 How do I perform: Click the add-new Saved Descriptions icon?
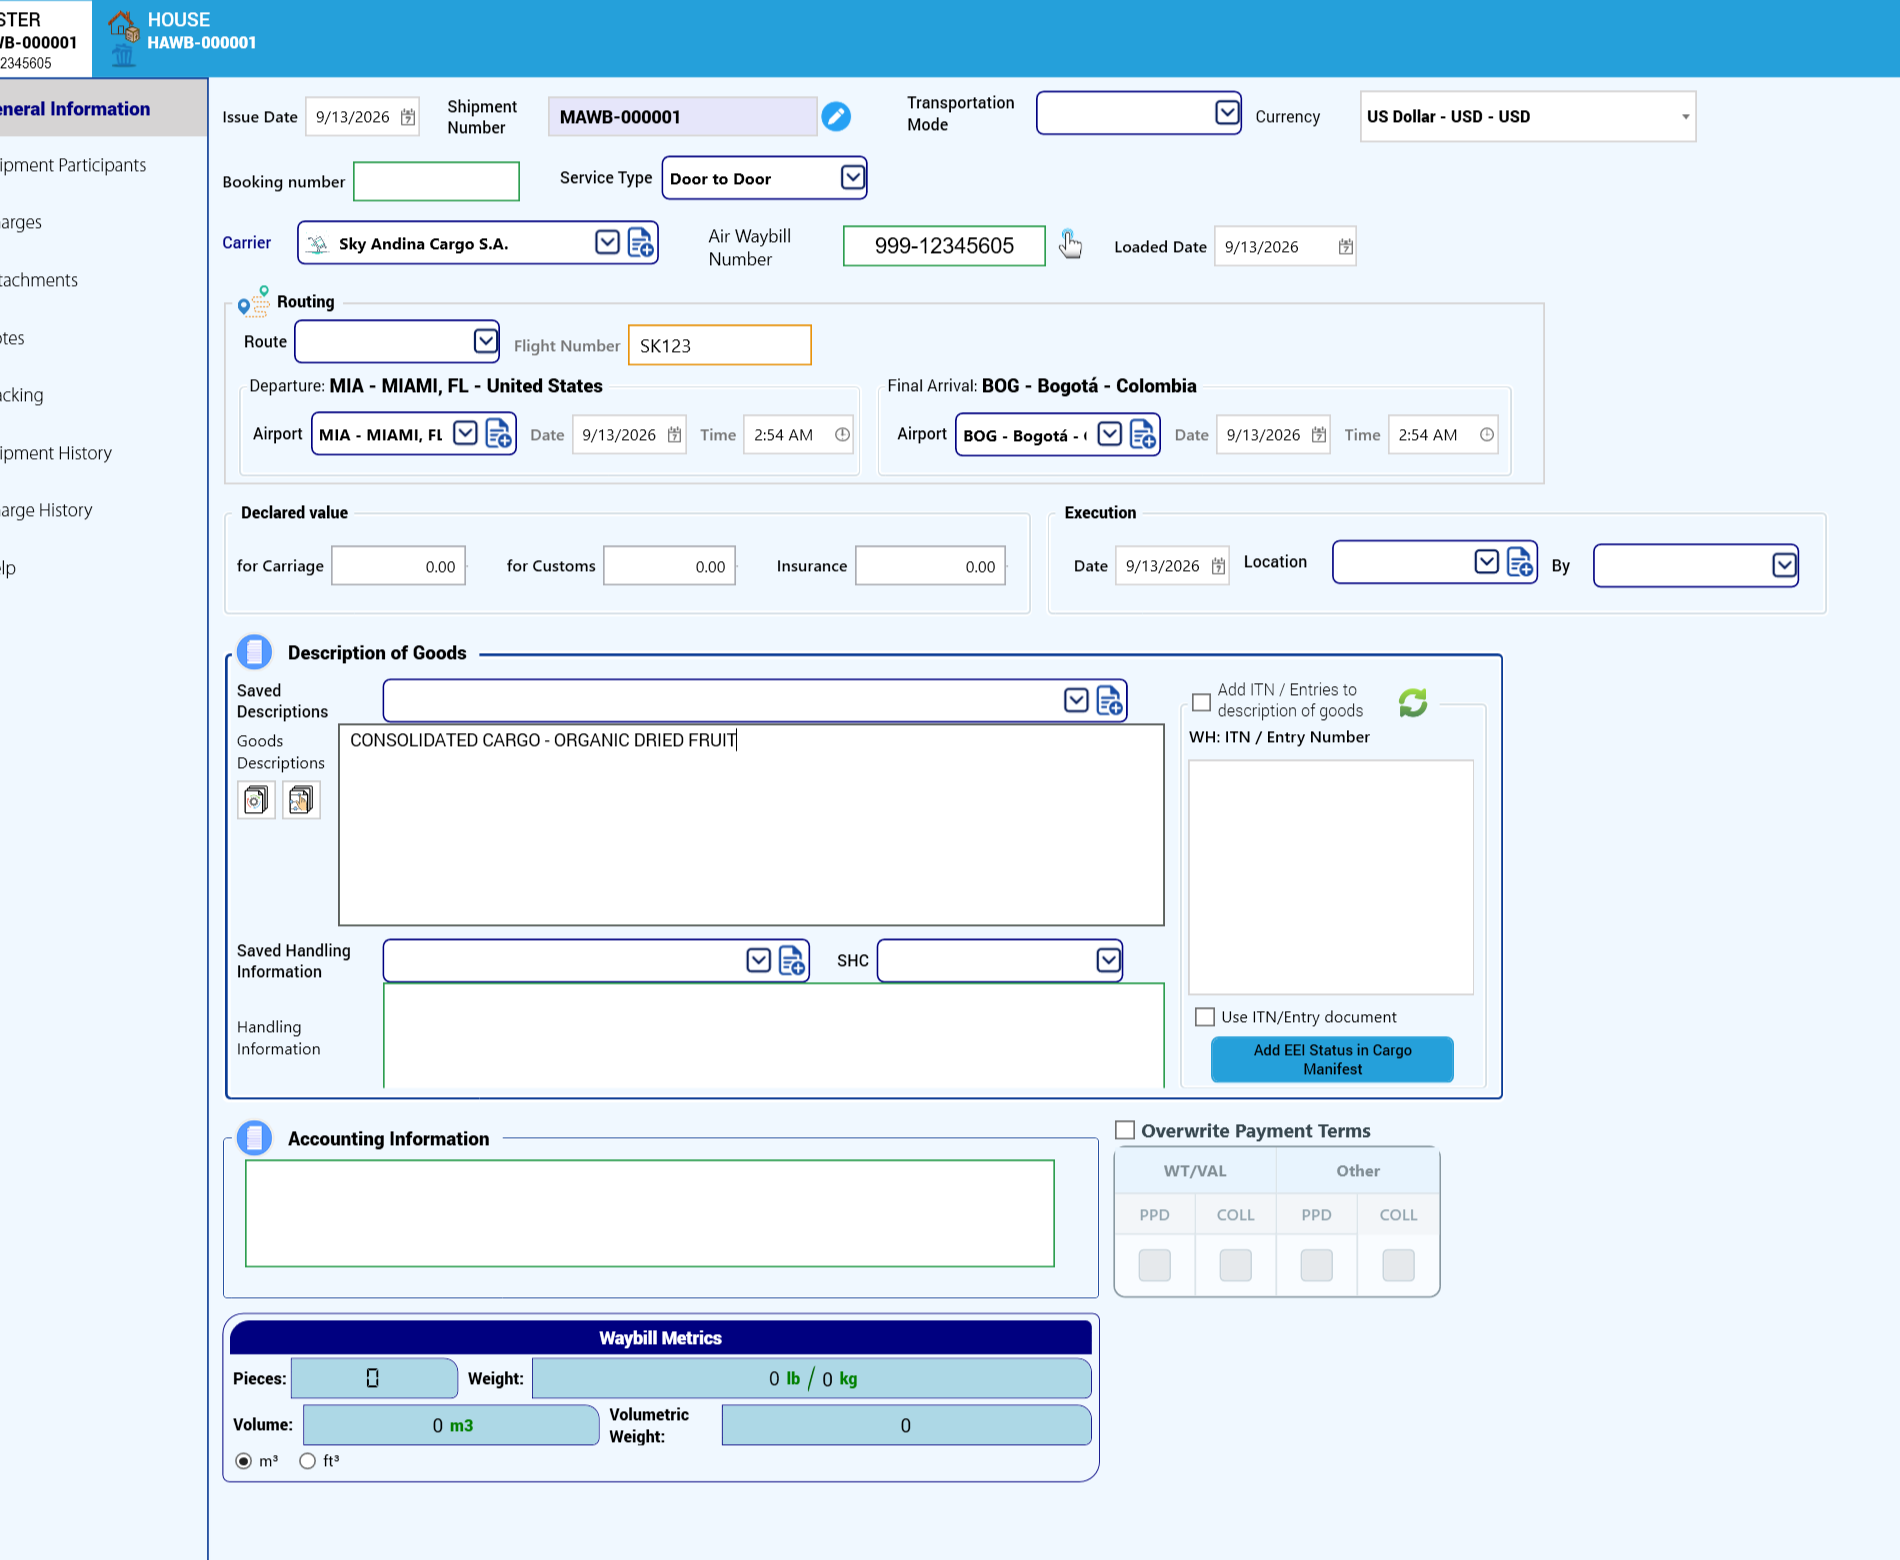1110,700
